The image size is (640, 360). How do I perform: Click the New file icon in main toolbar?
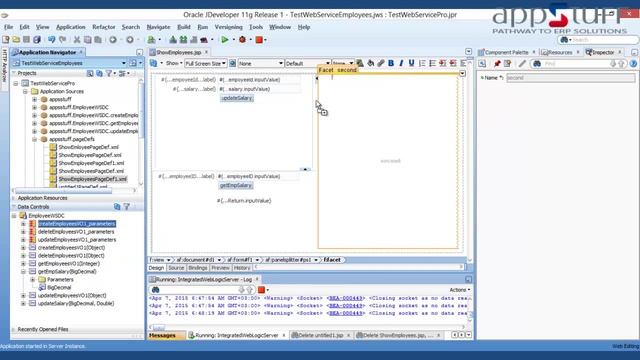coord(6,40)
